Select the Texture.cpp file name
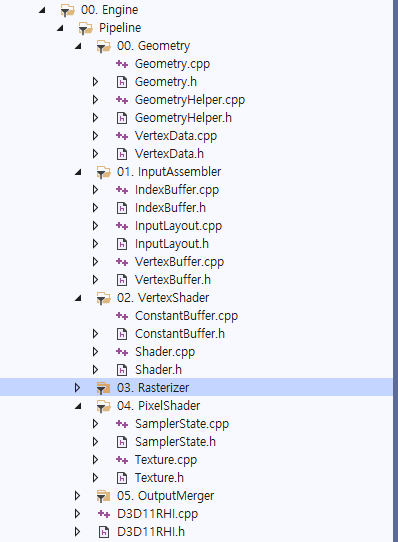This screenshot has height=542, width=398. (166, 460)
